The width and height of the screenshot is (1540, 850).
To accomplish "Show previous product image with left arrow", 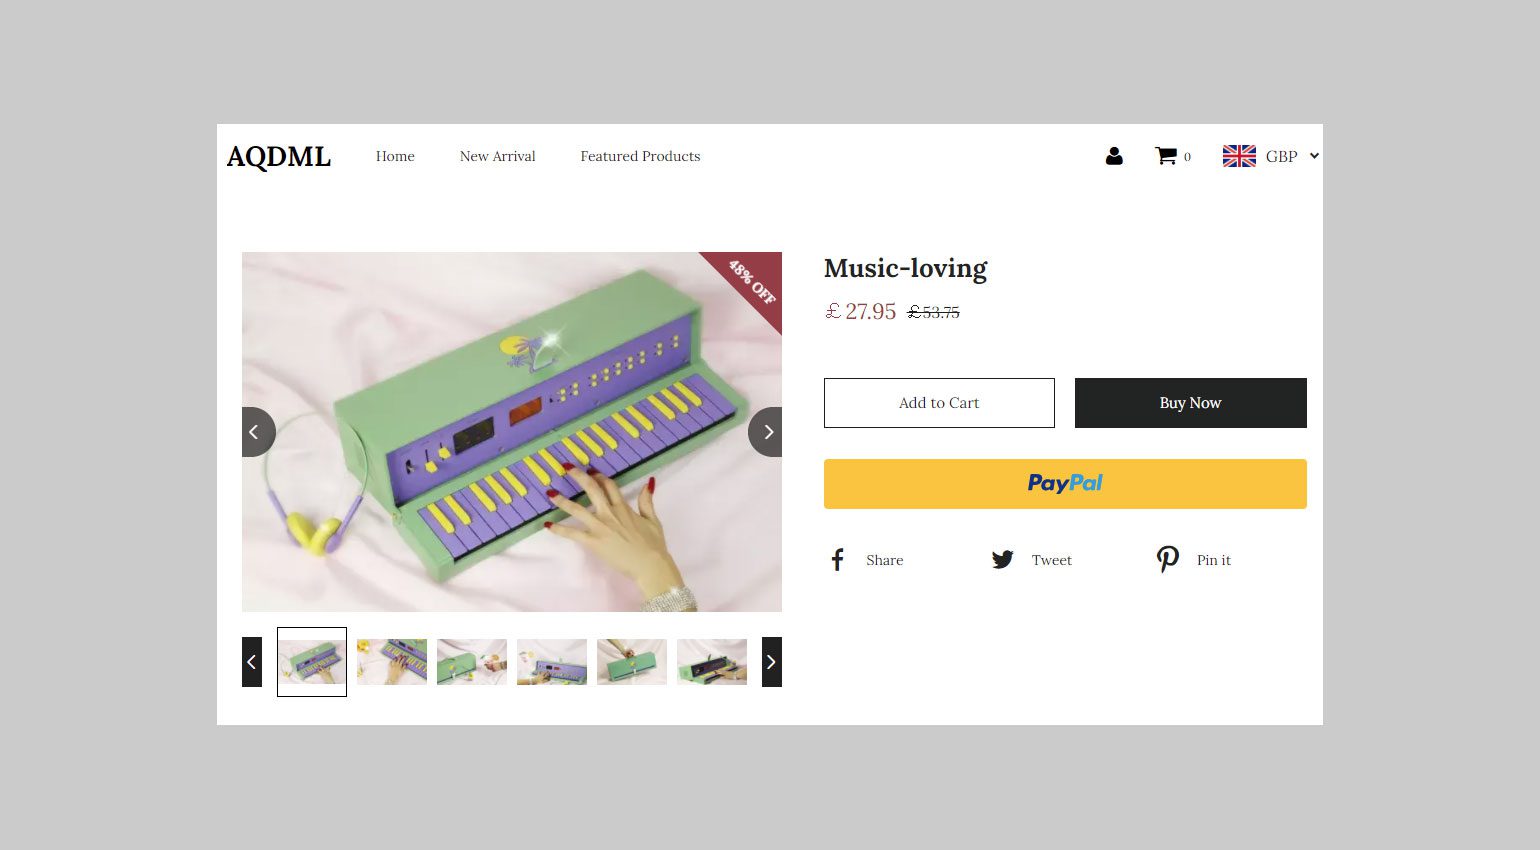I will 257,432.
